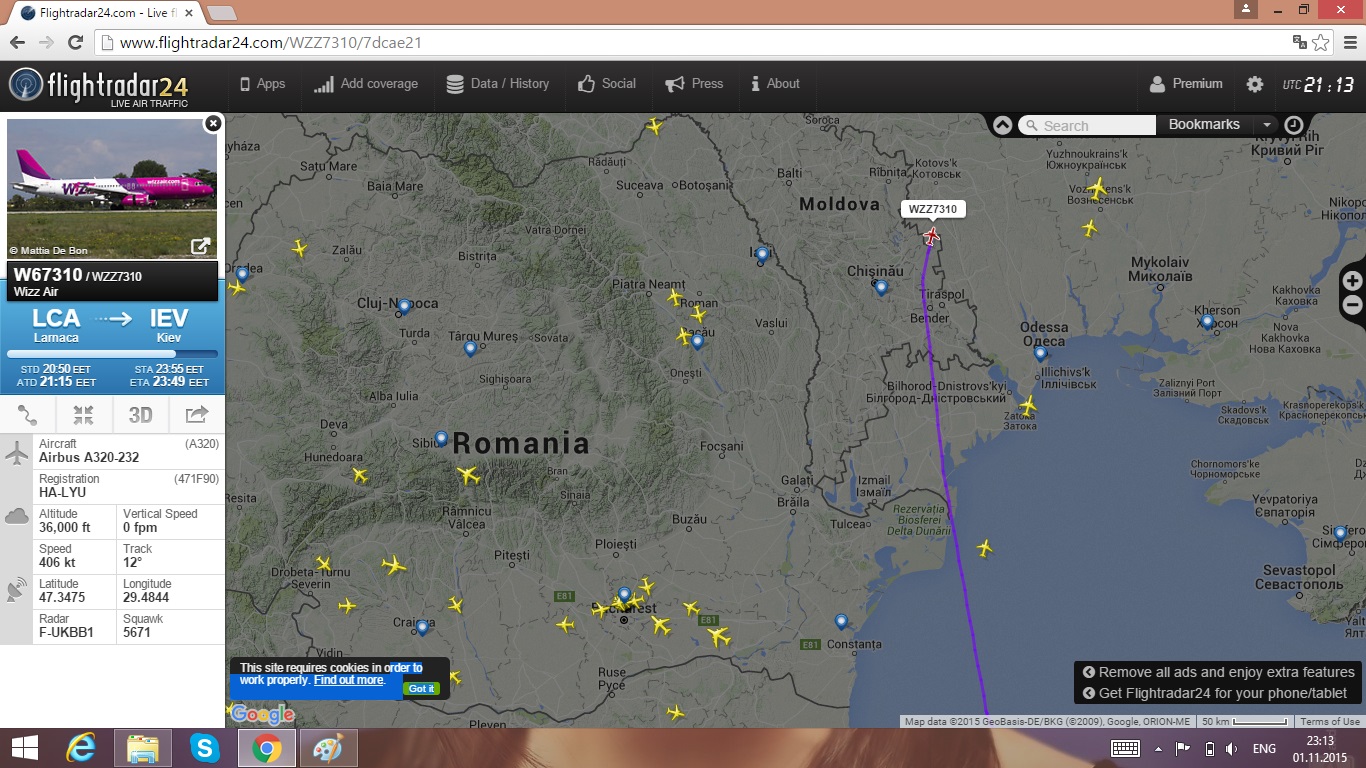Show the flight route path icon
Image resolution: width=1366 pixels, height=768 pixels.
pos(28,415)
